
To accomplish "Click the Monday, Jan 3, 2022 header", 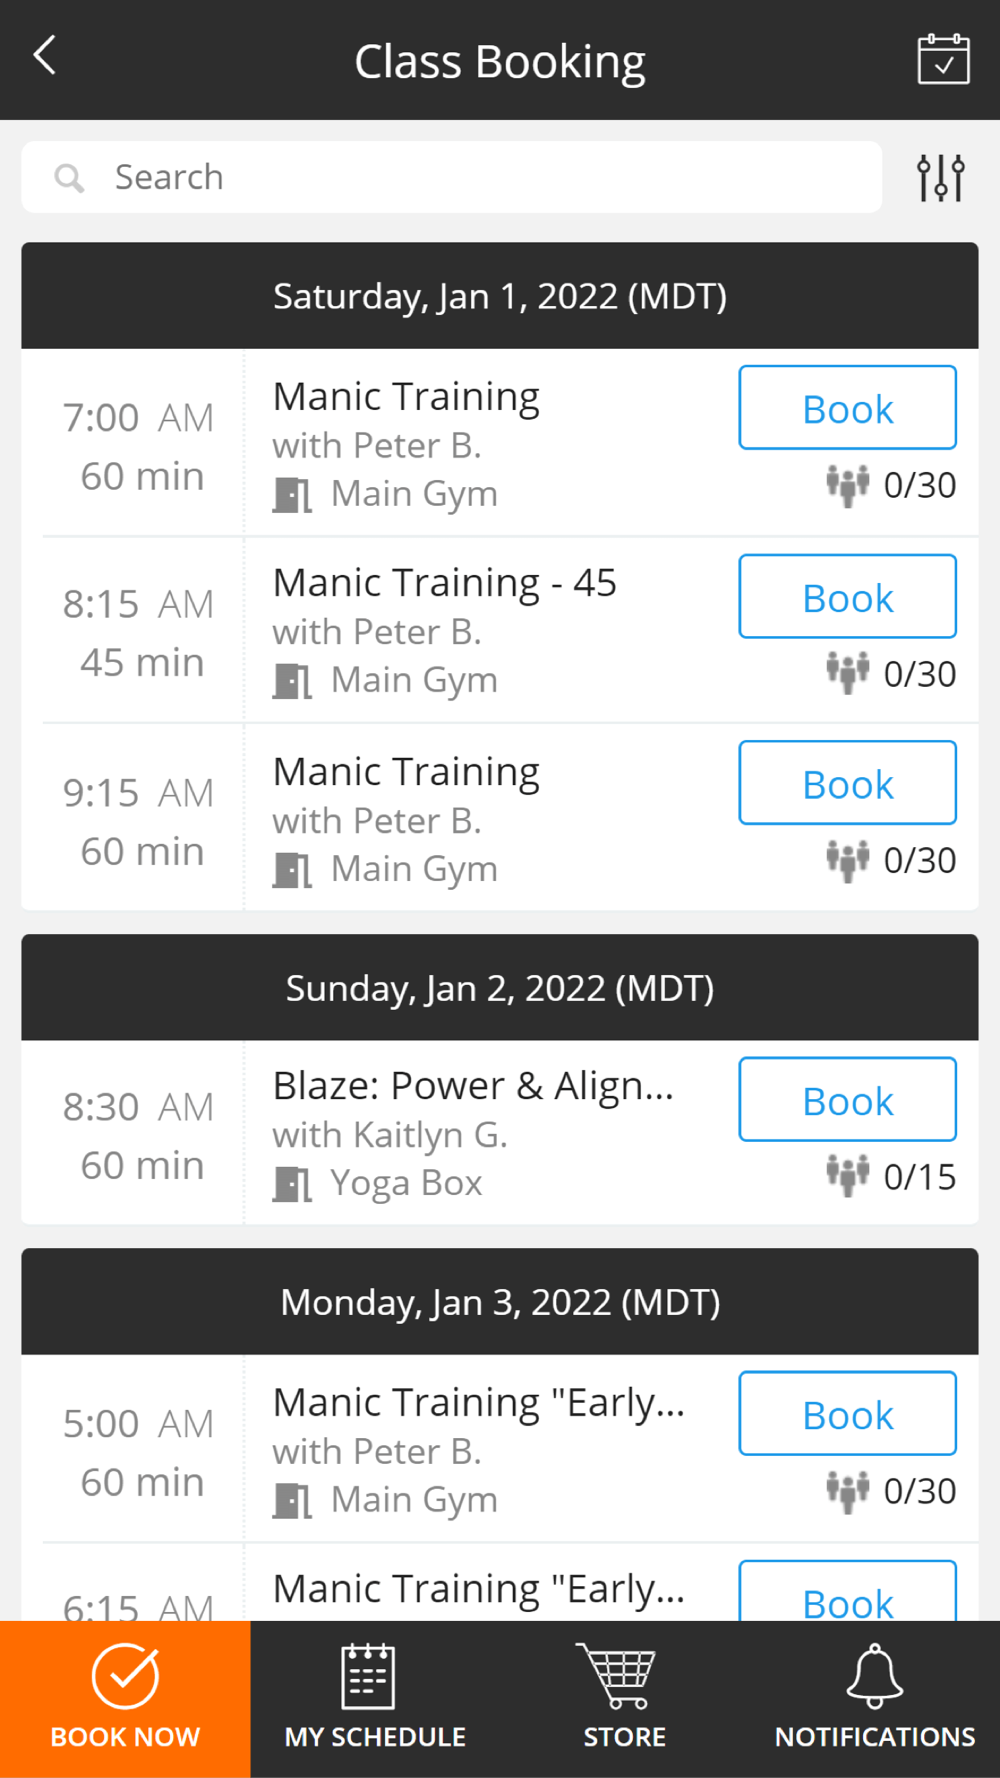I will coord(500,1302).
